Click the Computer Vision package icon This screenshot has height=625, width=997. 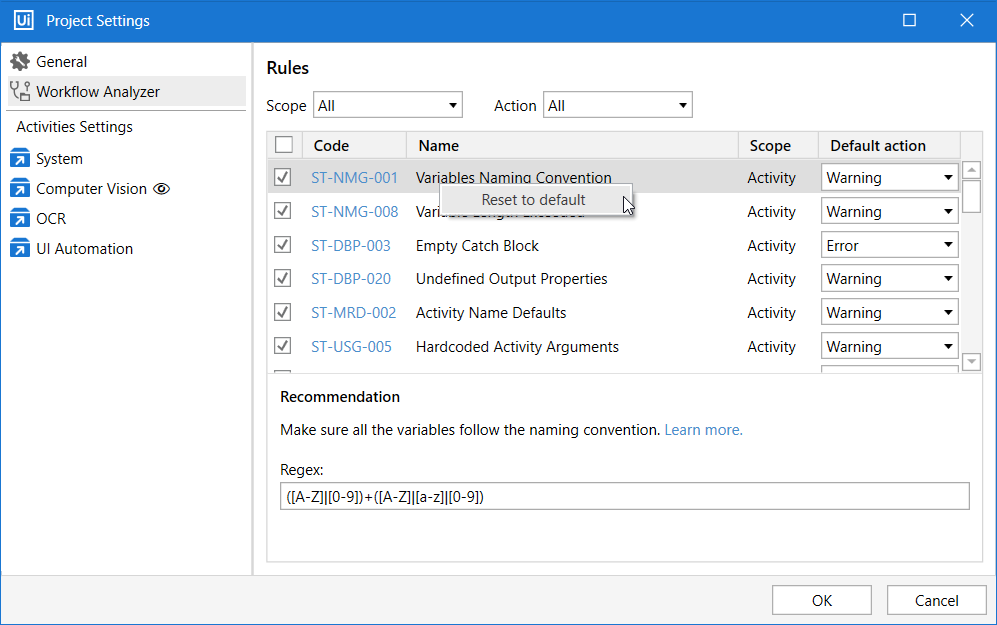pyautogui.click(x=20, y=189)
